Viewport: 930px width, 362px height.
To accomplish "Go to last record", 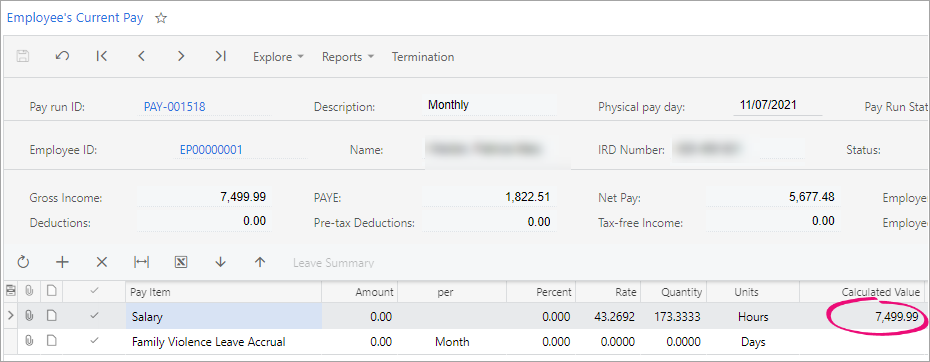I will pos(221,56).
